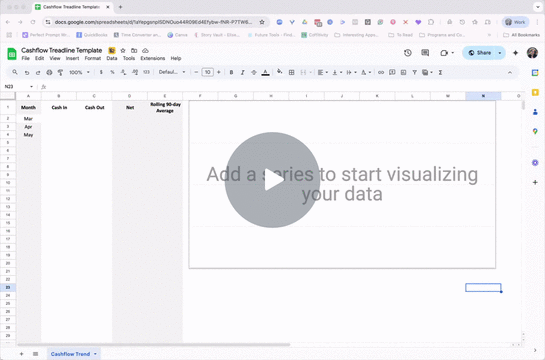The image size is (545, 360).
Task: Open the text wrapping dropdown
Action: [351, 72]
